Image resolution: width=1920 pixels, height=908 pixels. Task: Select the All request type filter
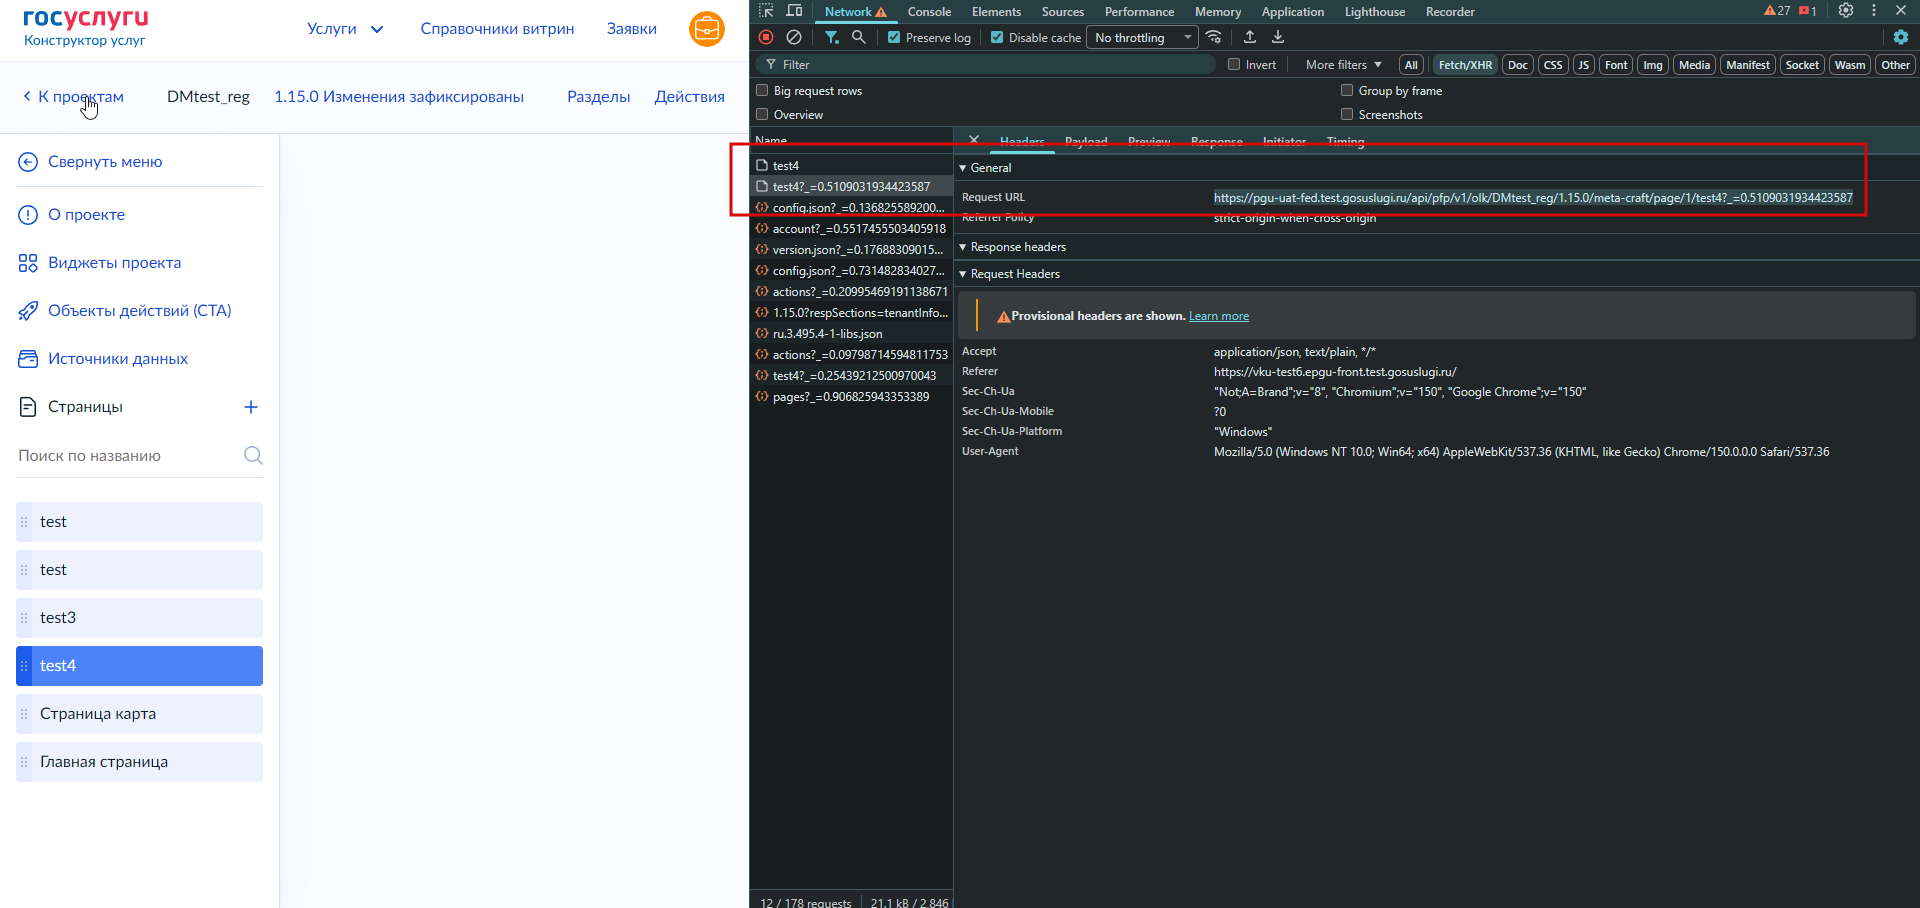coord(1411,65)
